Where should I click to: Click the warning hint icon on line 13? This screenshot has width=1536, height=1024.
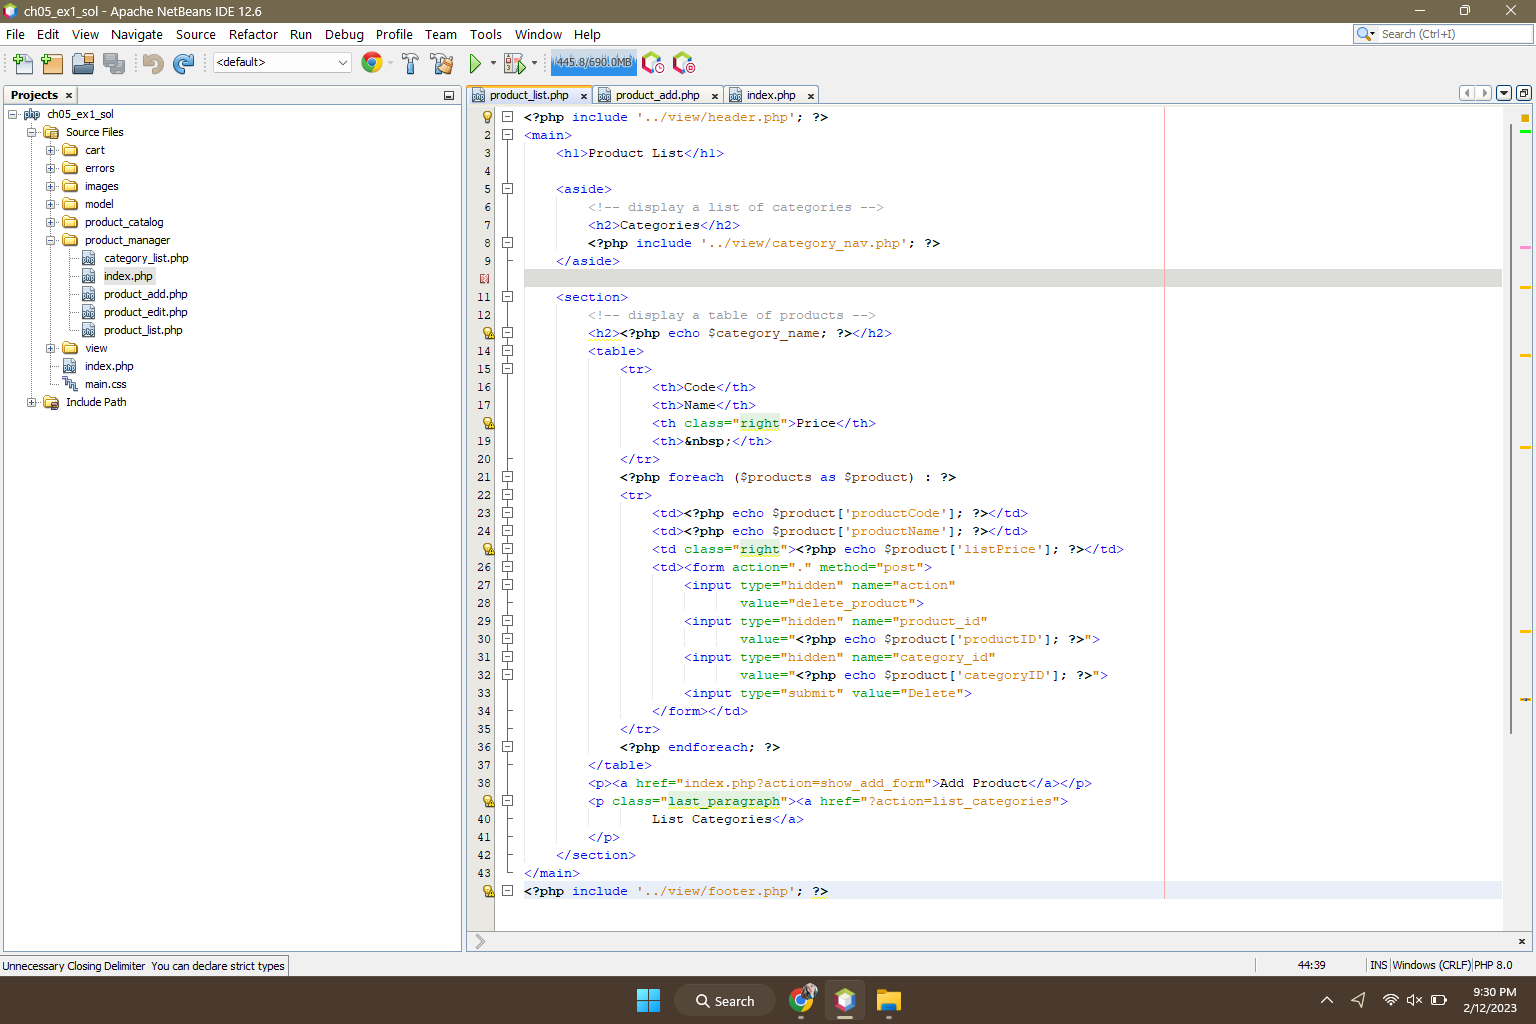[x=487, y=333]
